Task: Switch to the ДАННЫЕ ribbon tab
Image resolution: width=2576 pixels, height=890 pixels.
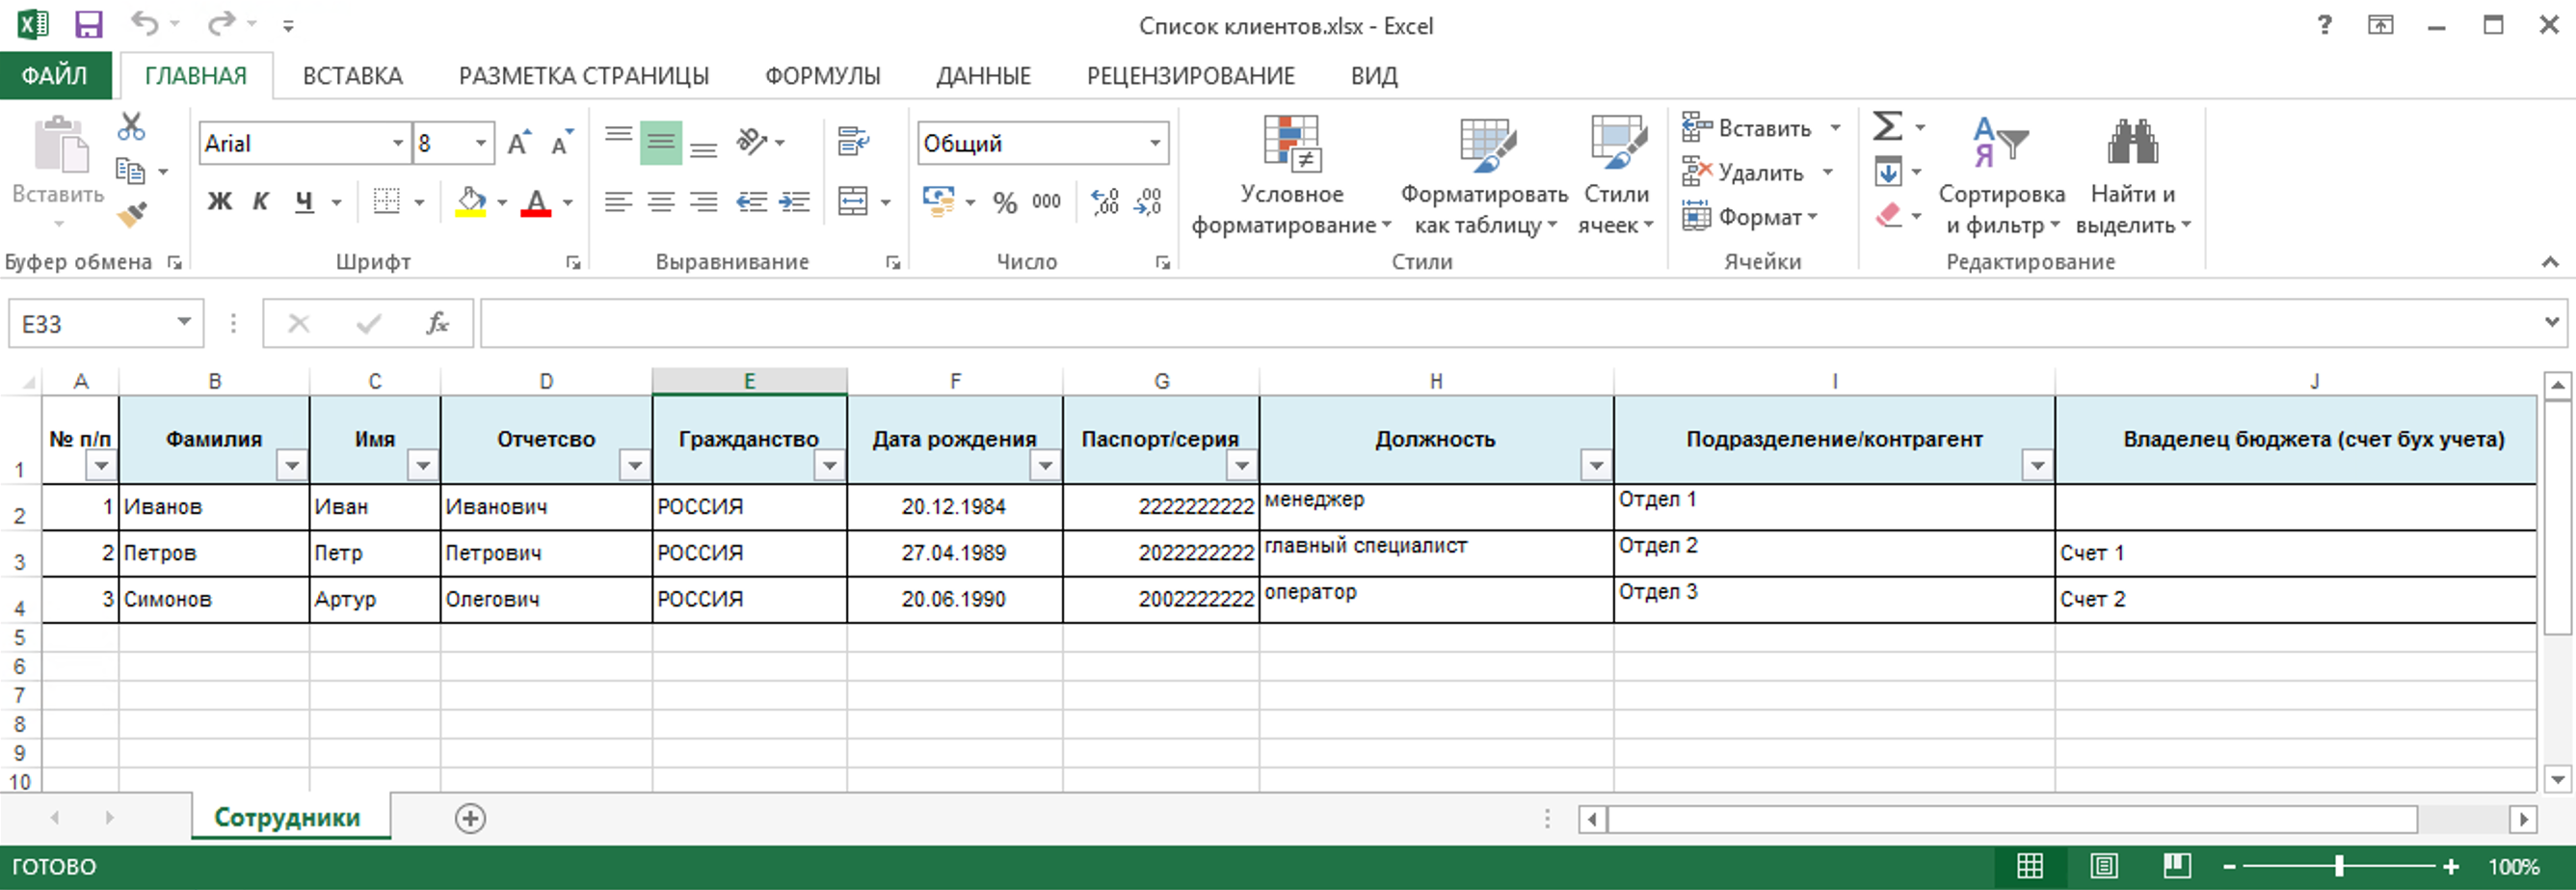Action: point(983,76)
